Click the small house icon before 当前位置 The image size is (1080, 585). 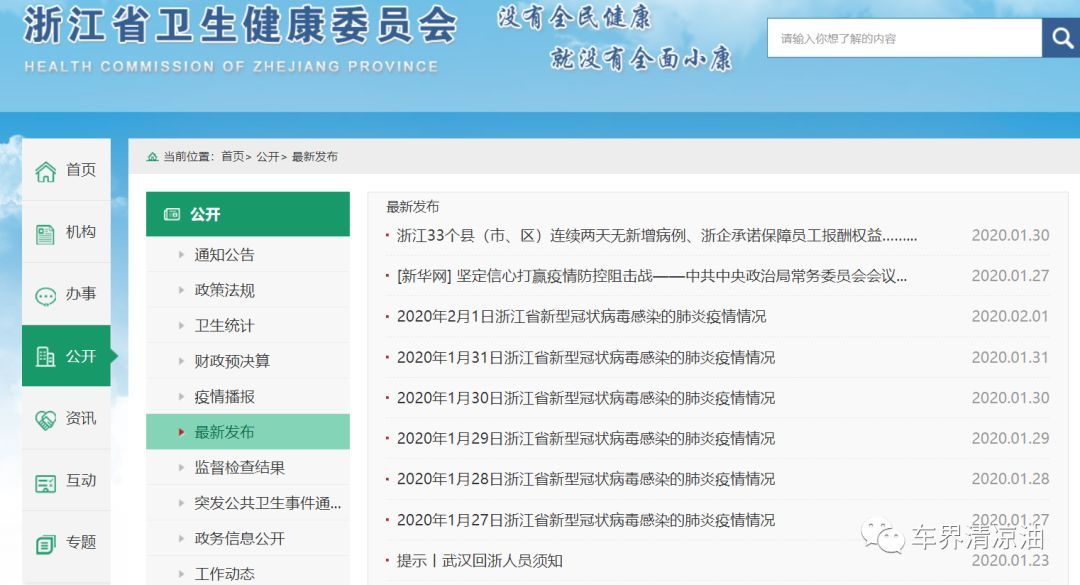153,157
